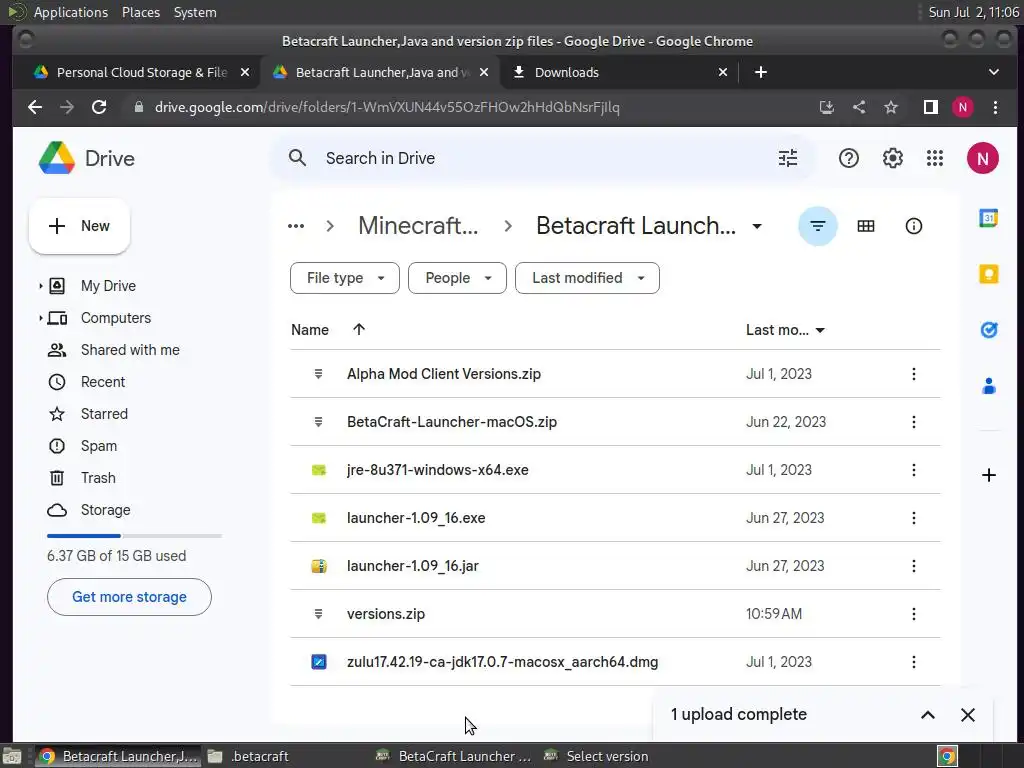Viewport: 1024px width, 768px height.
Task: Open more actions for versions.zip
Action: [913, 614]
